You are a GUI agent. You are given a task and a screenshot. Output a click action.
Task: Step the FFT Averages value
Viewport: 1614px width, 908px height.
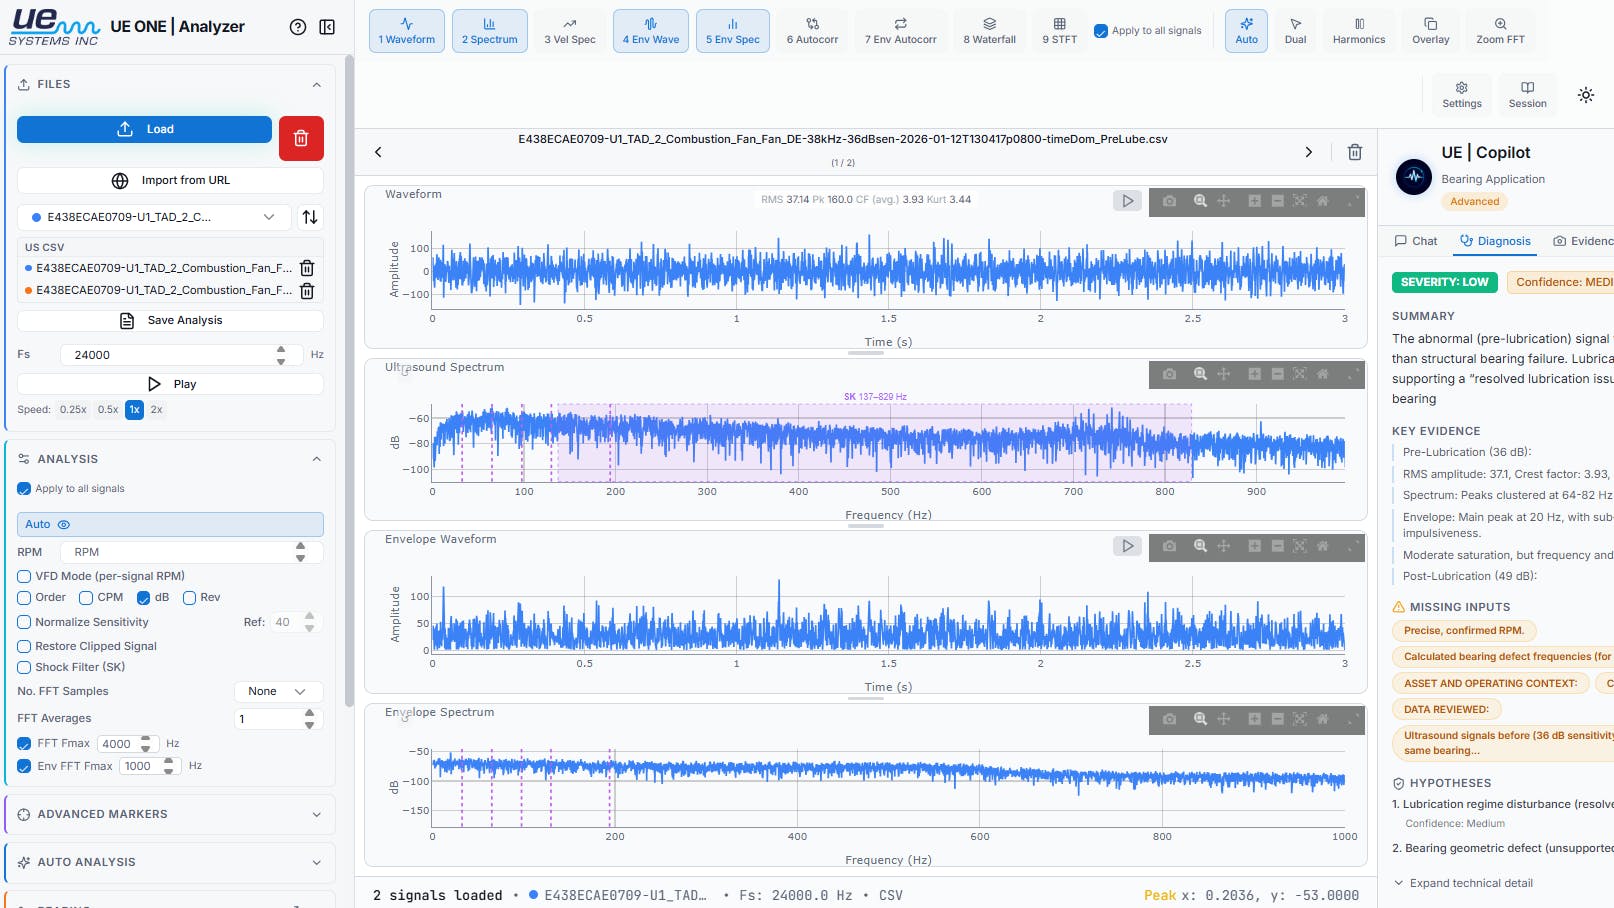(309, 718)
